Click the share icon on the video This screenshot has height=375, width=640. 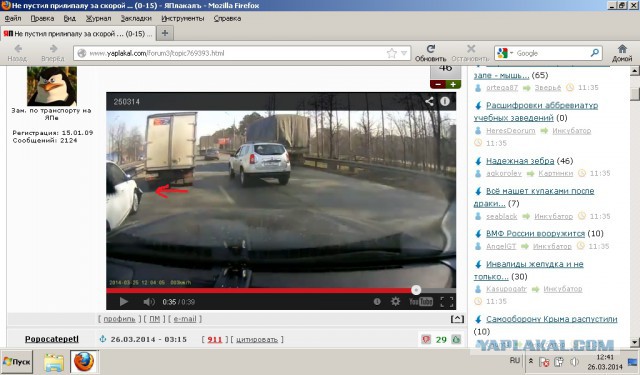tap(429, 101)
